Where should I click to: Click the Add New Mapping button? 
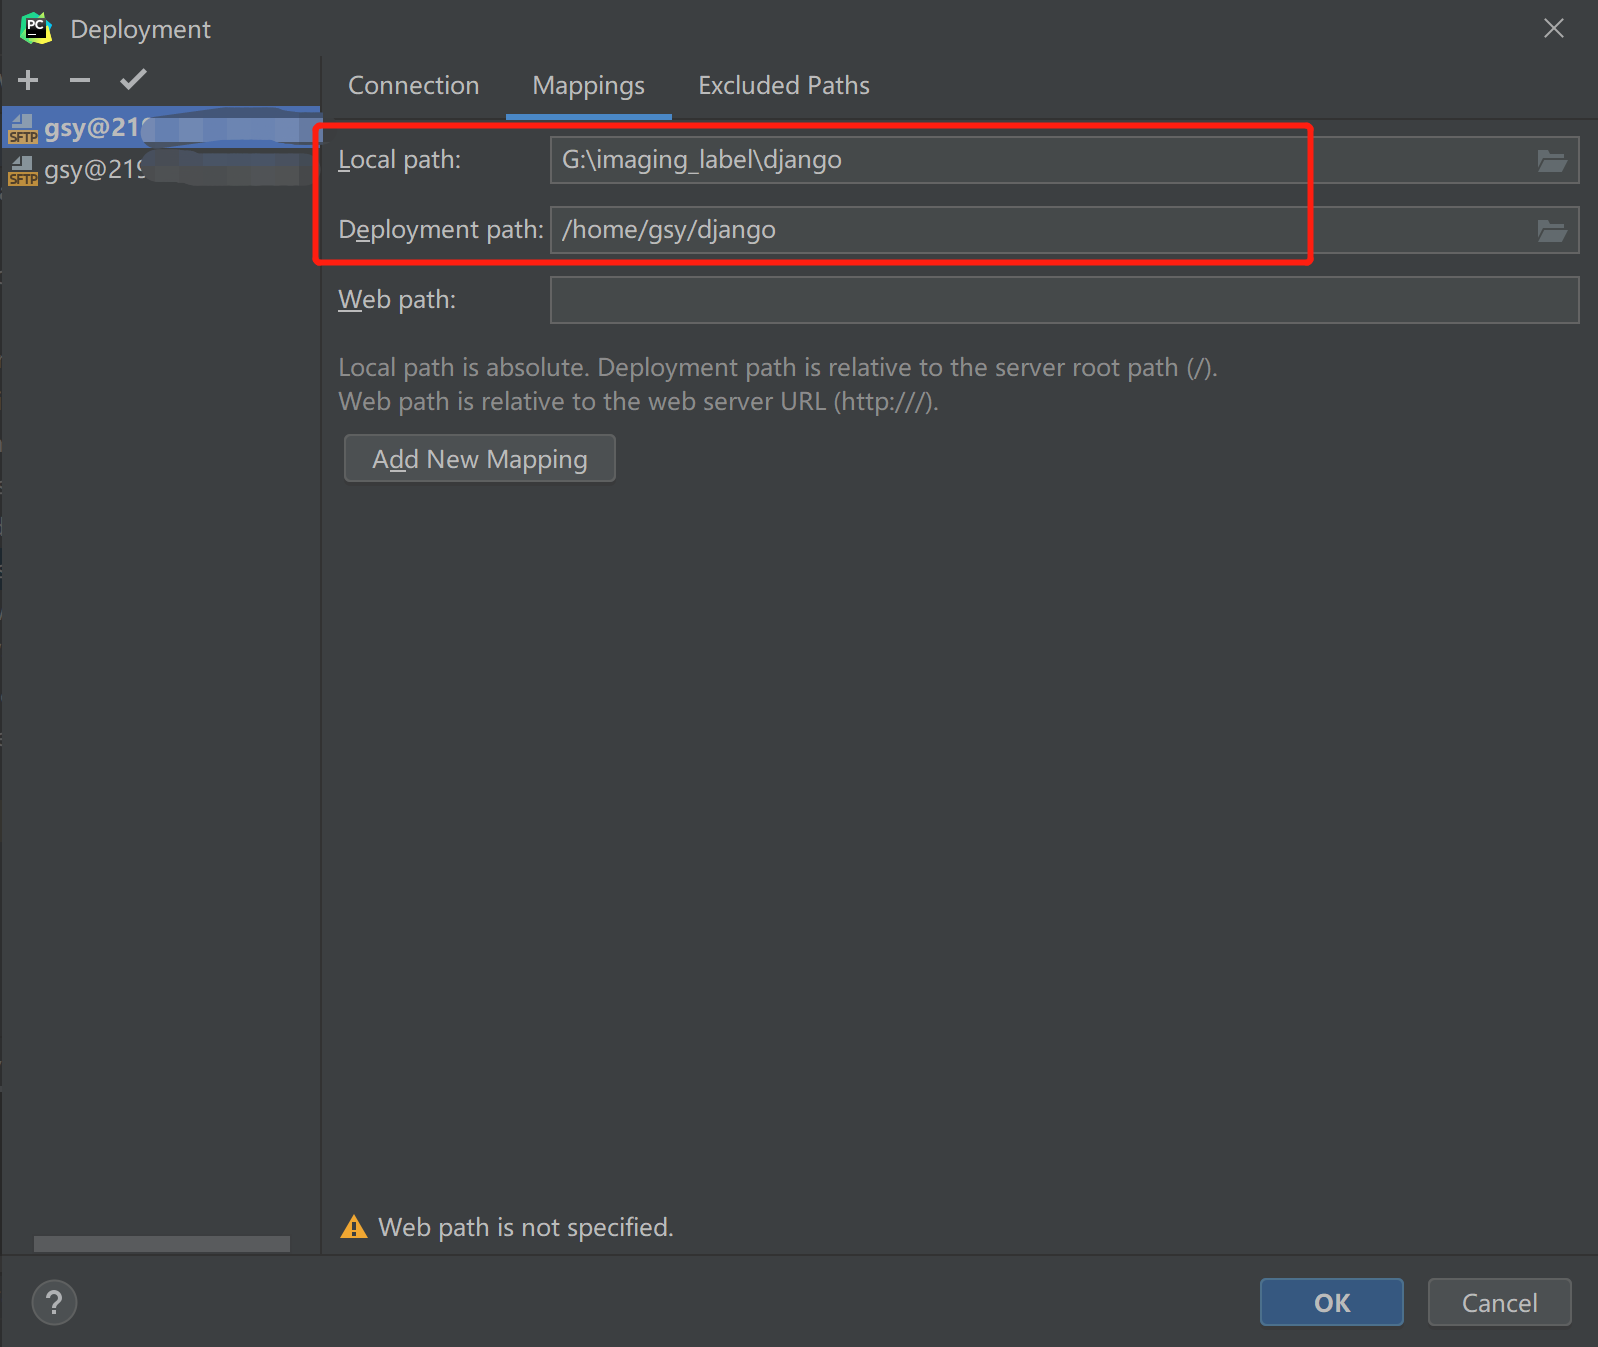[480, 459]
